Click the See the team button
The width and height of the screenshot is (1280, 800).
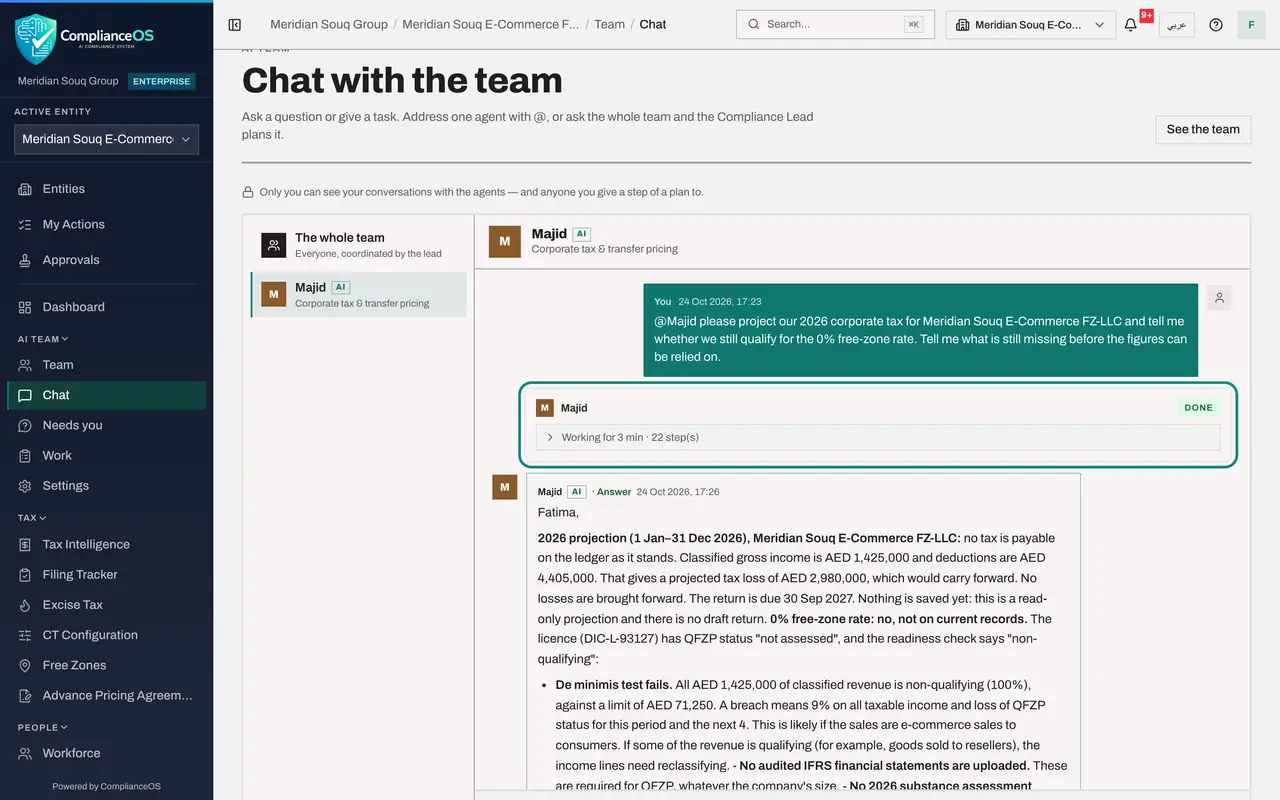pyautogui.click(x=1203, y=129)
